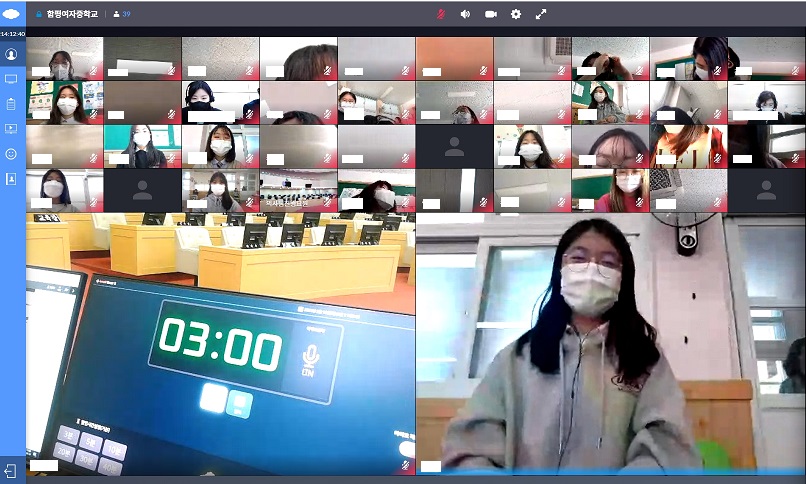Click the document icon at sidebar bottom group
The width and height of the screenshot is (806, 484).
pos(11,179)
